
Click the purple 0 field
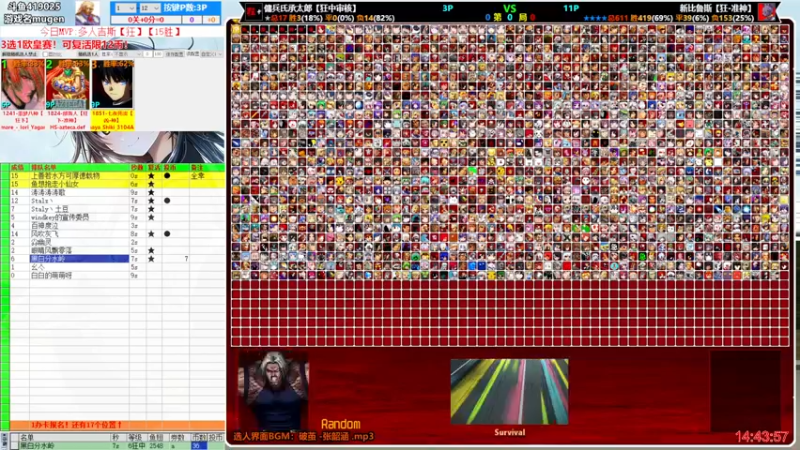192,19
